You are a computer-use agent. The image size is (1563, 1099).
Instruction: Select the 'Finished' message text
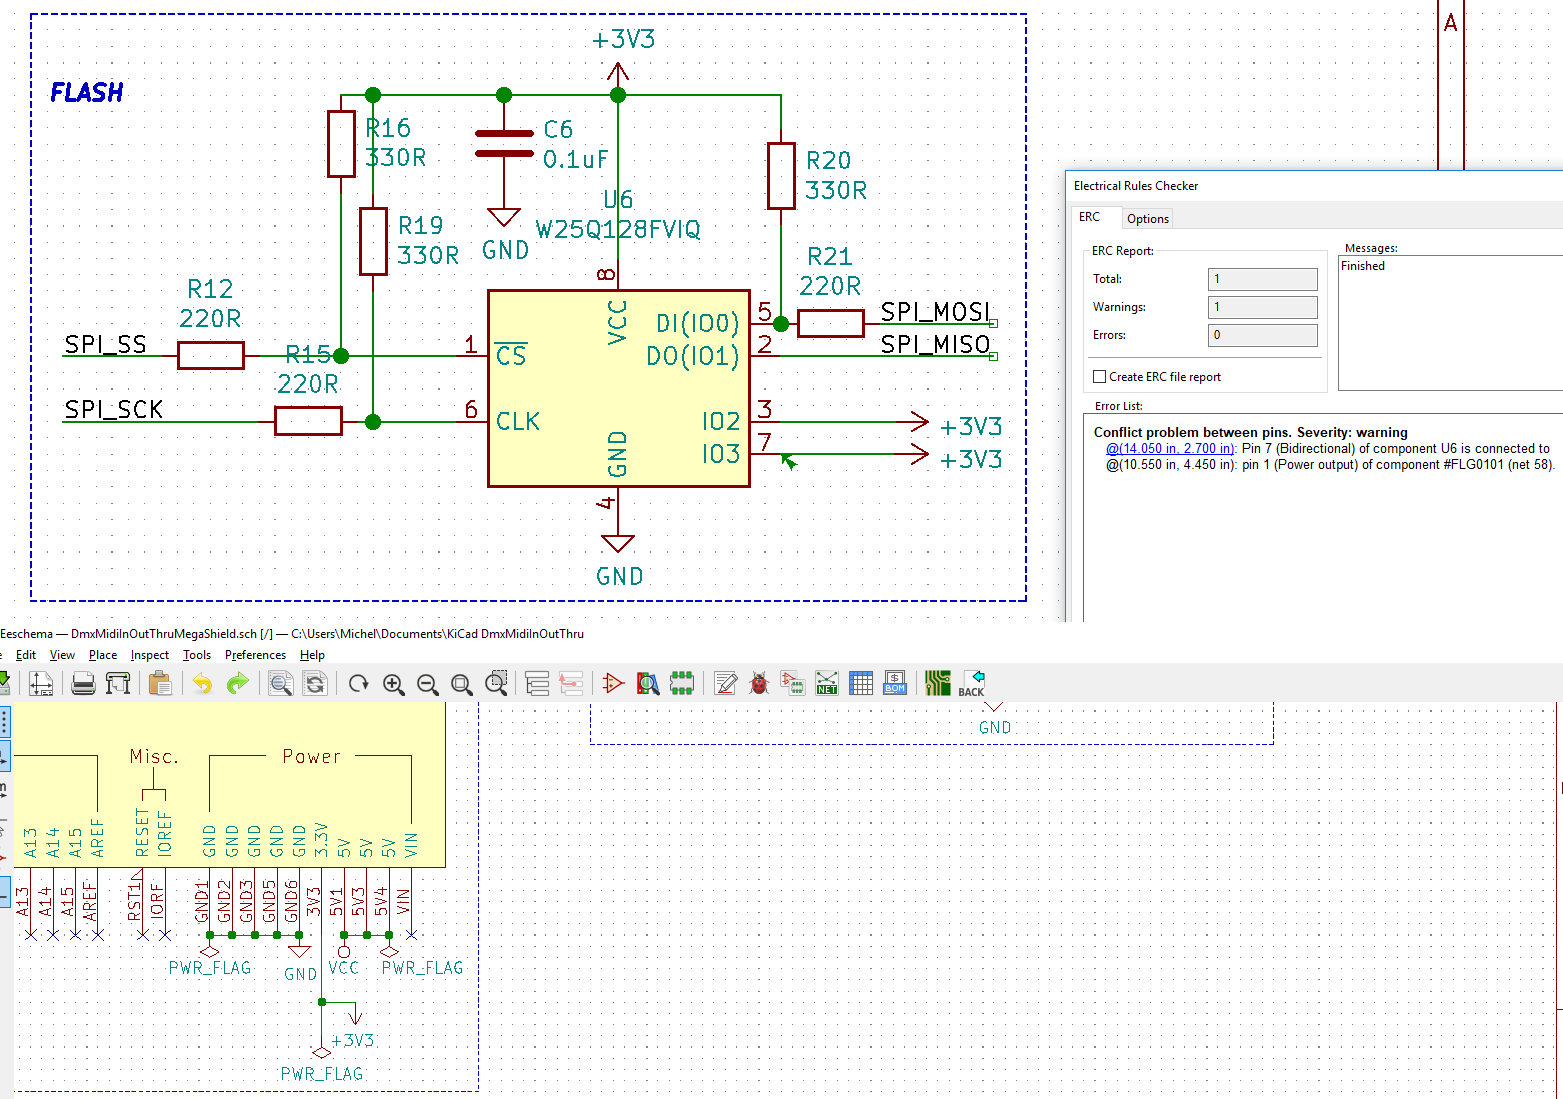[1362, 266]
